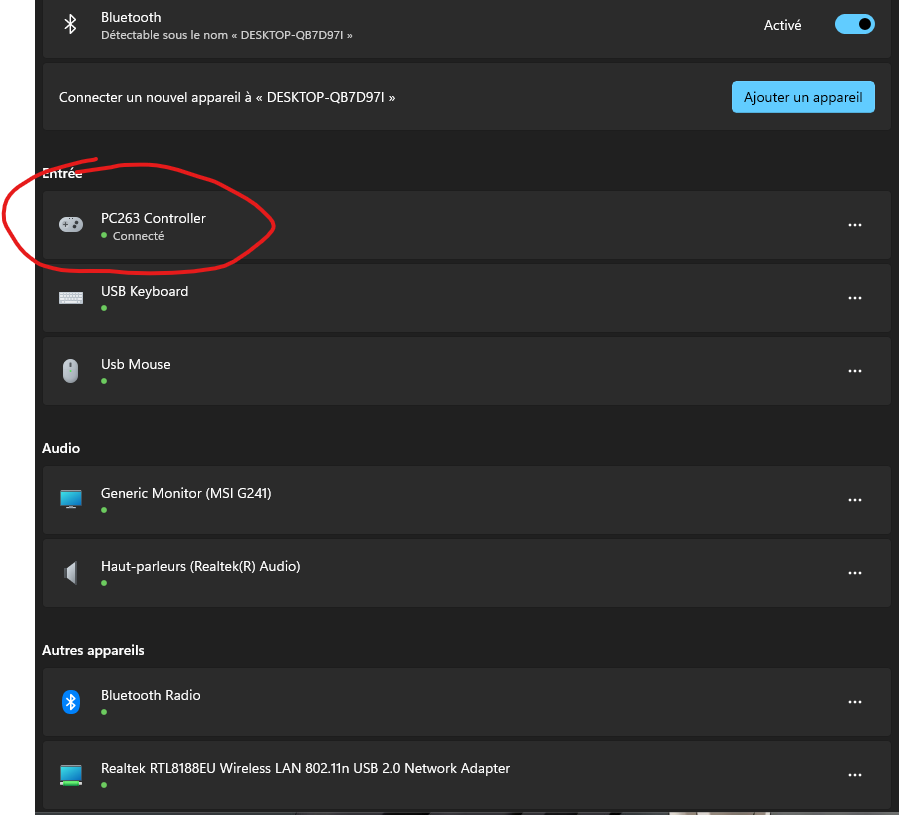899x815 pixels.
Task: Click the Autres appareils section heading
Action: (x=93, y=650)
